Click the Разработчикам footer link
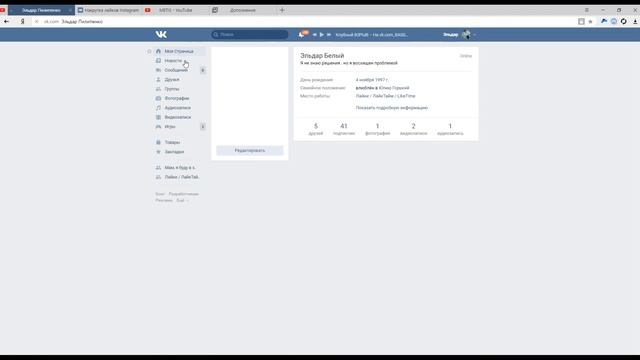The image size is (640, 360). pos(184,194)
